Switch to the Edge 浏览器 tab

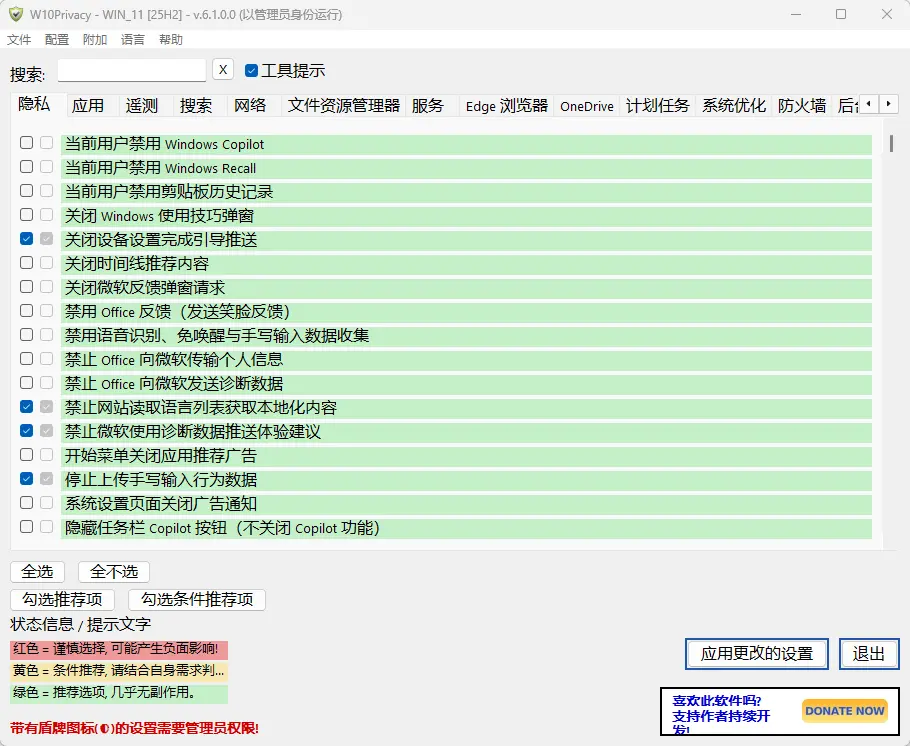coord(507,106)
